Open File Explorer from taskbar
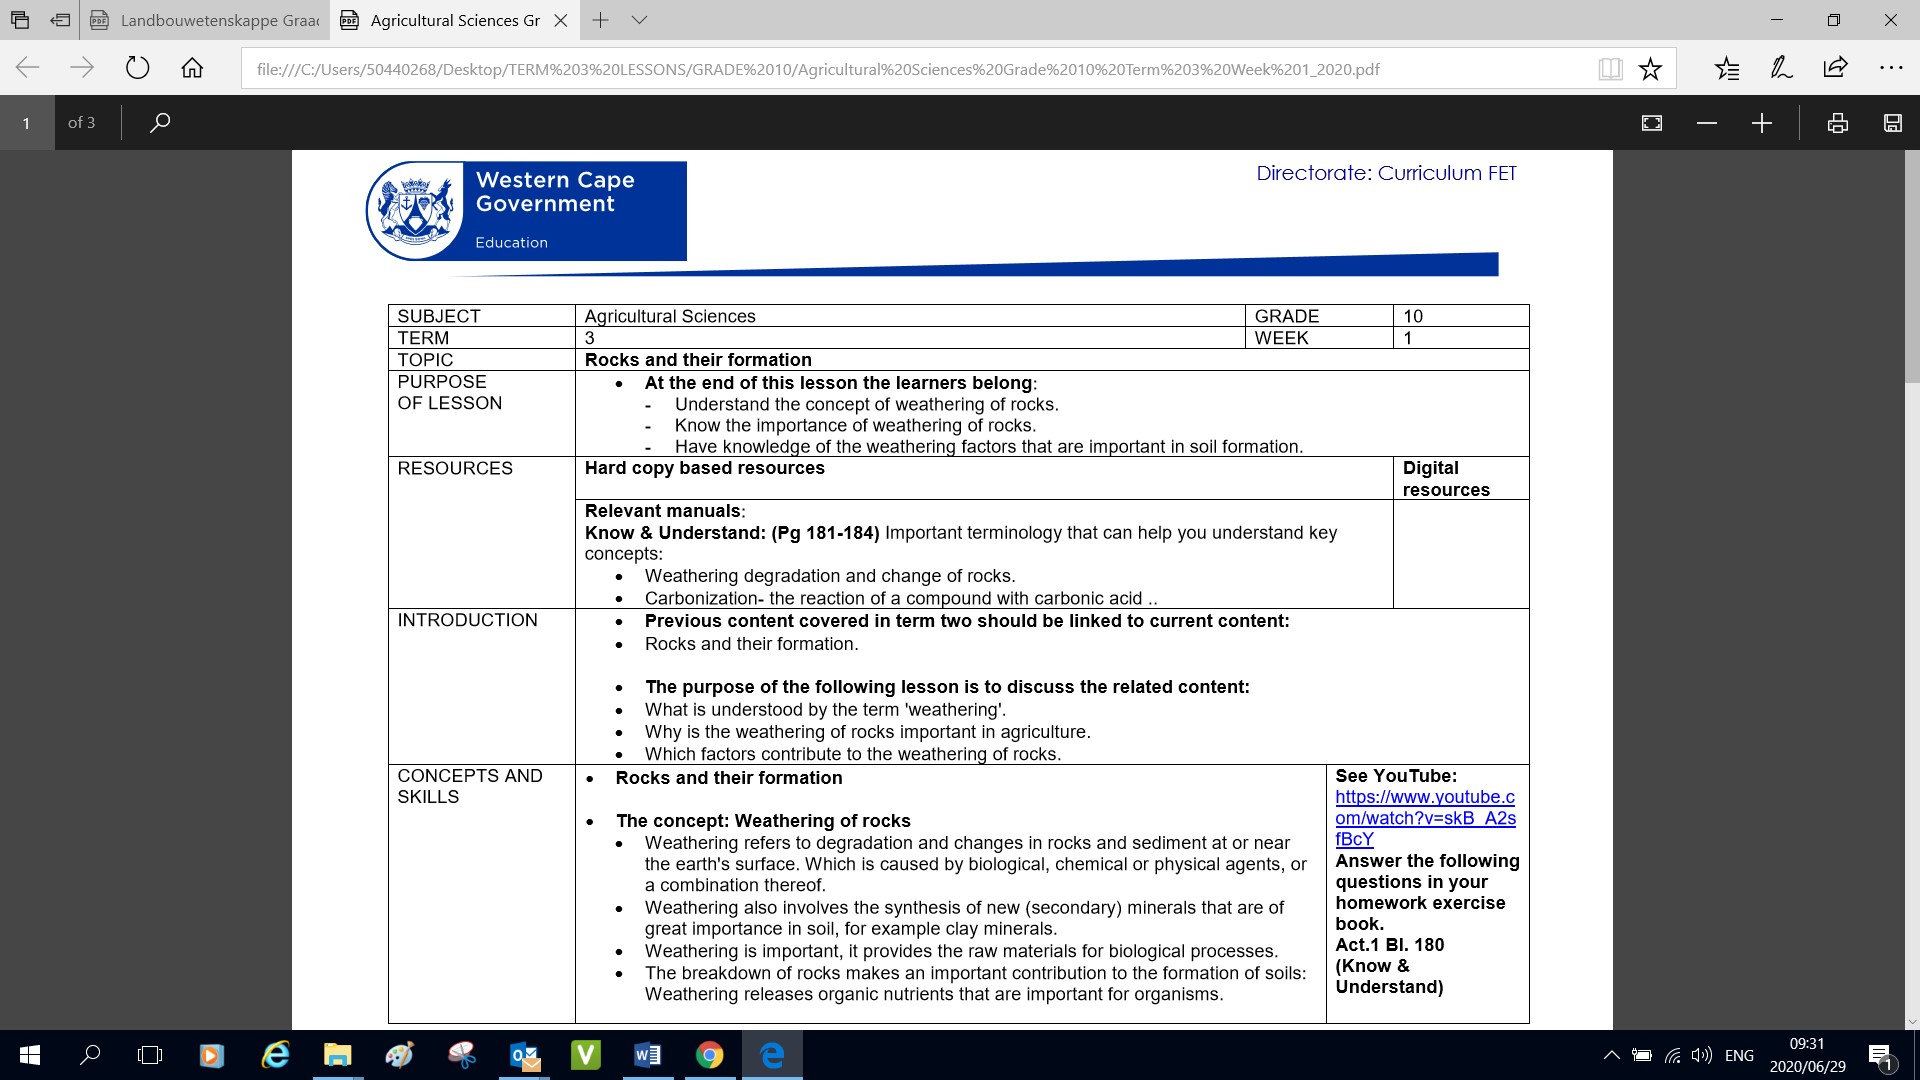Viewport: 1920px width, 1080px height. pyautogui.click(x=337, y=1055)
